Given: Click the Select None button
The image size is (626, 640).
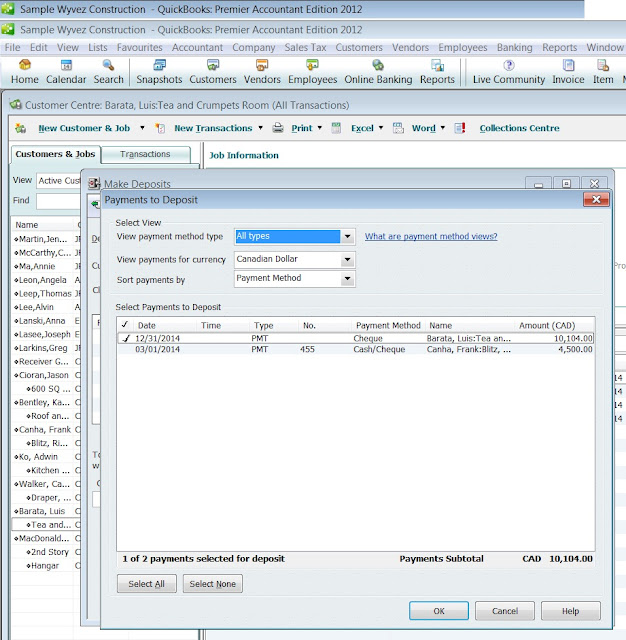Looking at the screenshot, I should (213, 584).
